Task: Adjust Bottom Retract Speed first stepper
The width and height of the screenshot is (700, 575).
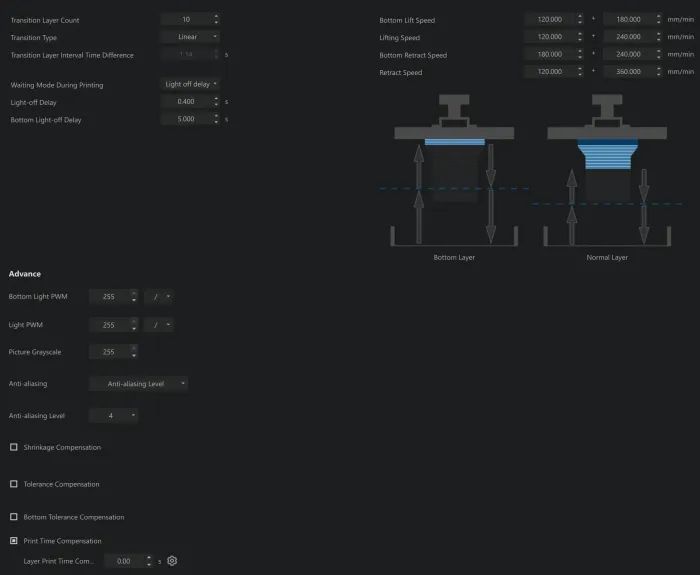Action: [580, 54]
